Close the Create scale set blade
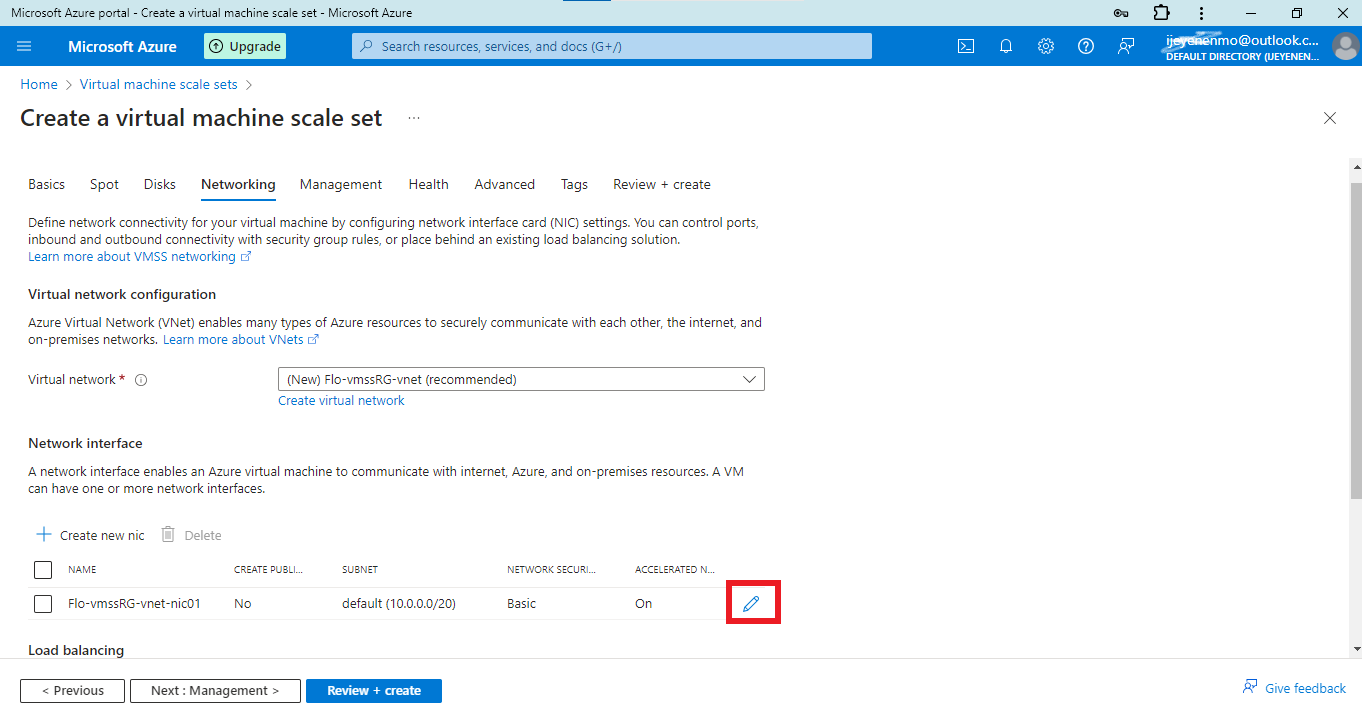Image resolution: width=1362 pixels, height=726 pixels. coord(1330,118)
